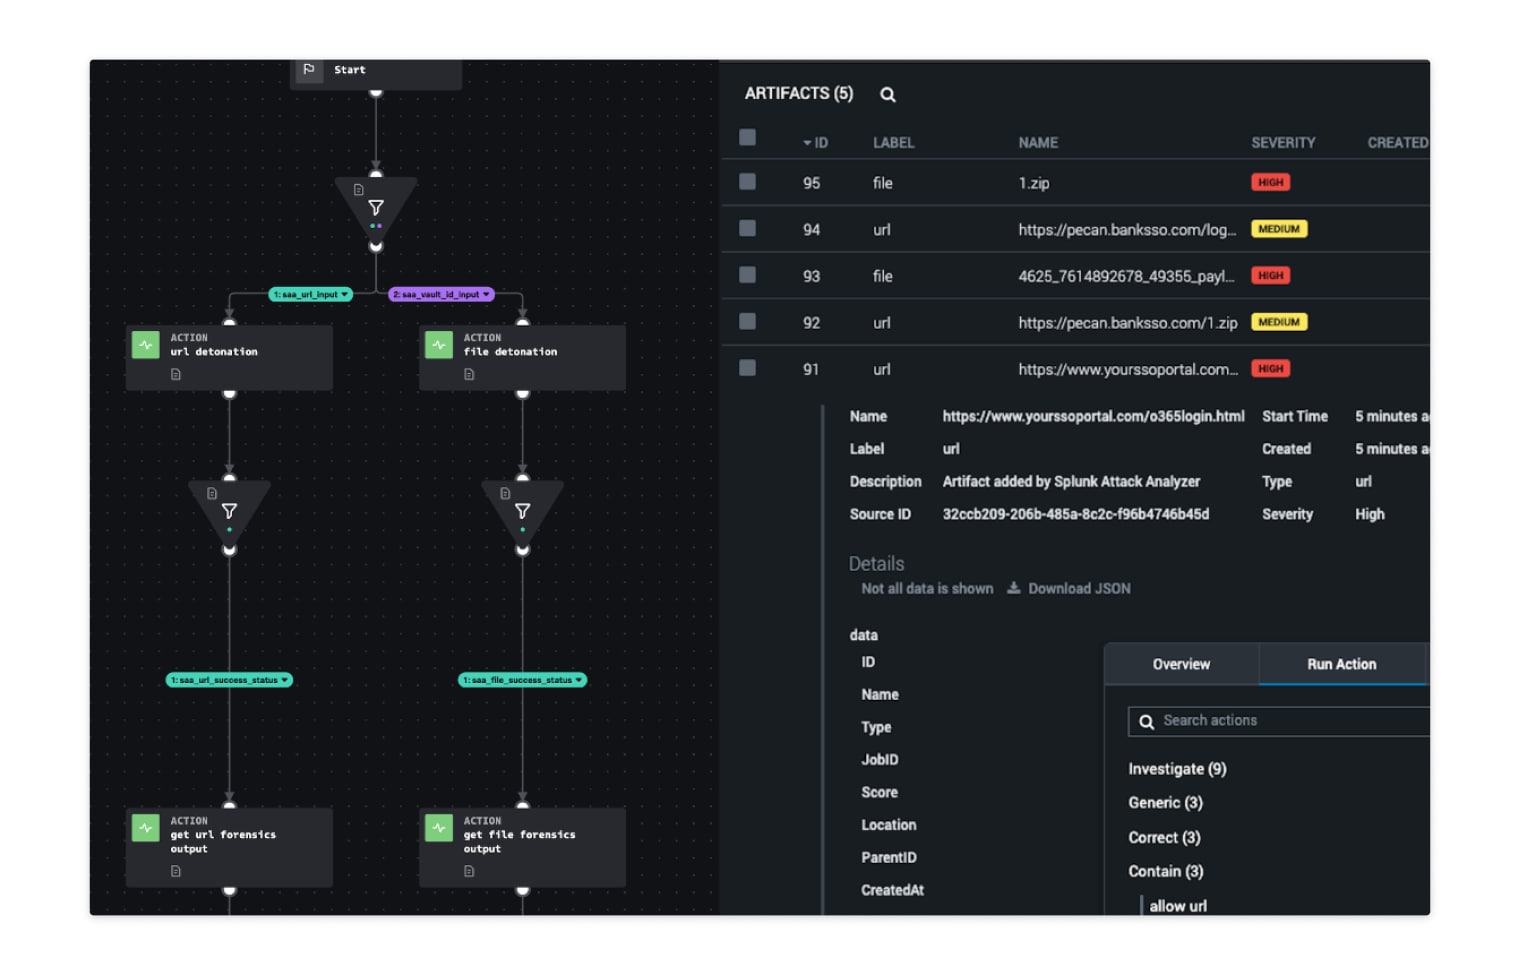This screenshot has width=1520, height=975.
Task: Select the filter funnel below file detonation
Action: coord(522,511)
